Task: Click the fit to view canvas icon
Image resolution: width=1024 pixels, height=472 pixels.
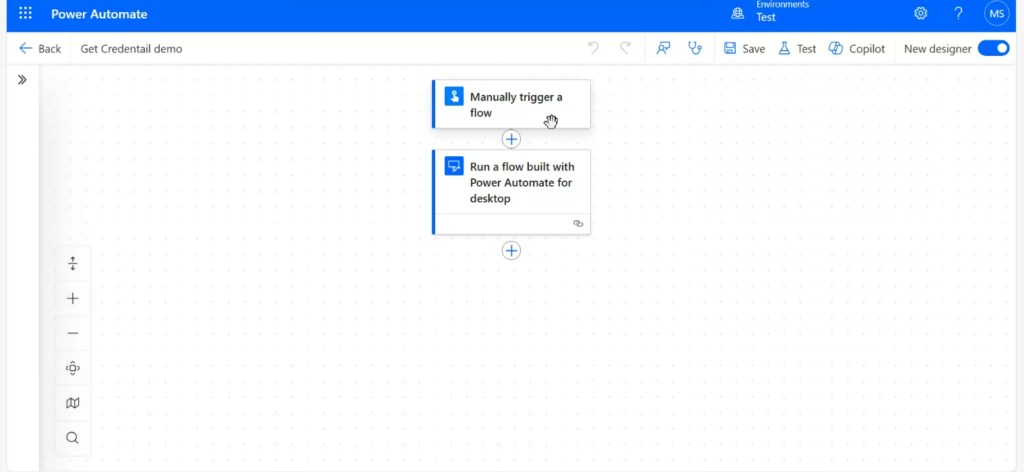Action: (x=72, y=368)
